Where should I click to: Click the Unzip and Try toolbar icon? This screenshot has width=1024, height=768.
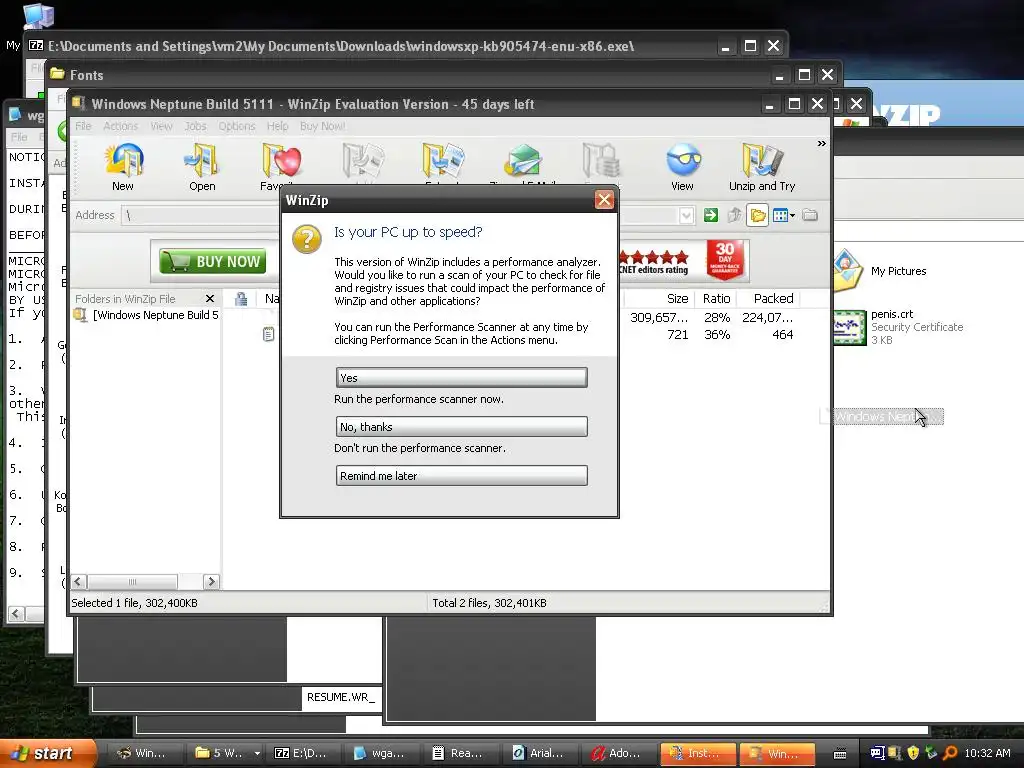[x=761, y=160]
